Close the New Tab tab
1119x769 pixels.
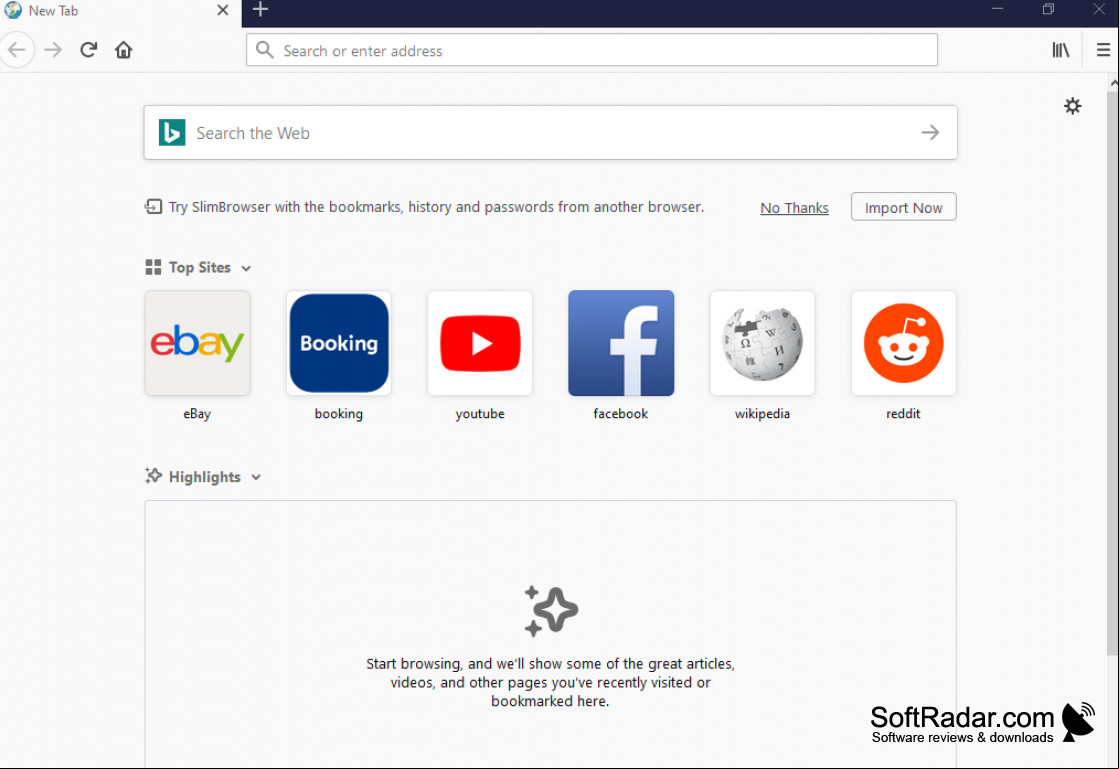coord(223,10)
